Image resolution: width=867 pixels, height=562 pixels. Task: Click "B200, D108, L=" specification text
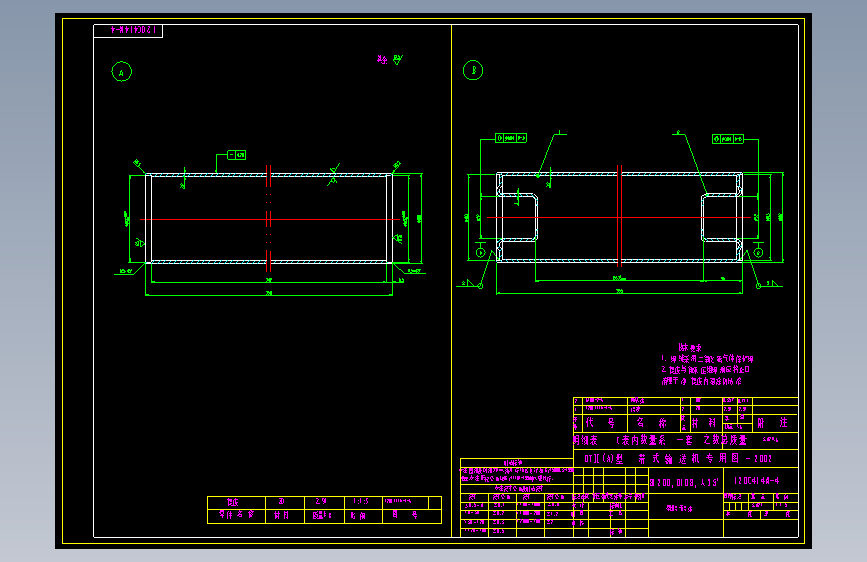(x=684, y=482)
